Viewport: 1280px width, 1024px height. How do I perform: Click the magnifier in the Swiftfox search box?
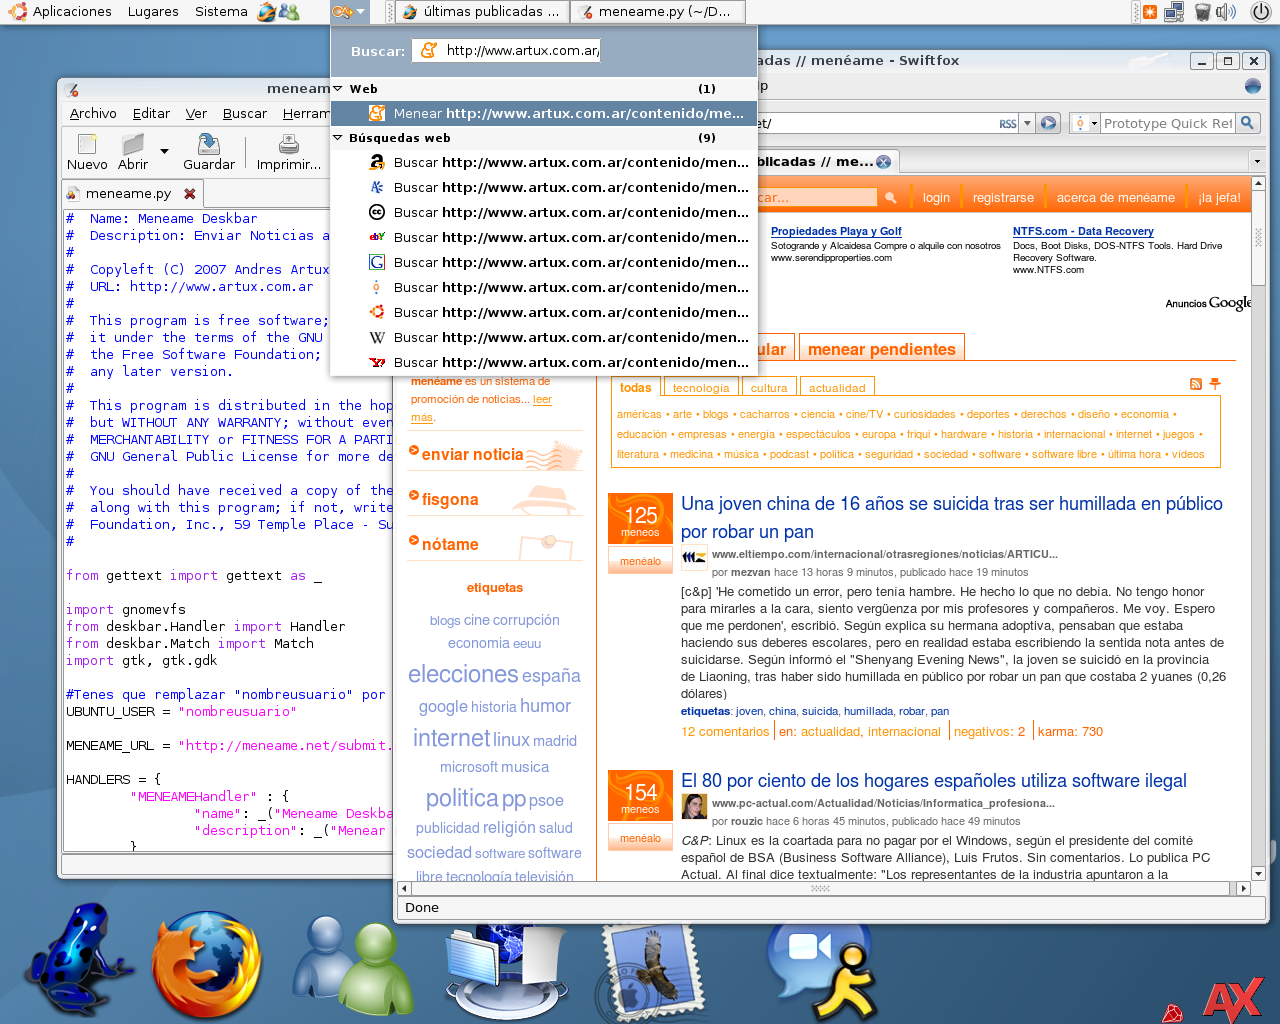click(1247, 123)
